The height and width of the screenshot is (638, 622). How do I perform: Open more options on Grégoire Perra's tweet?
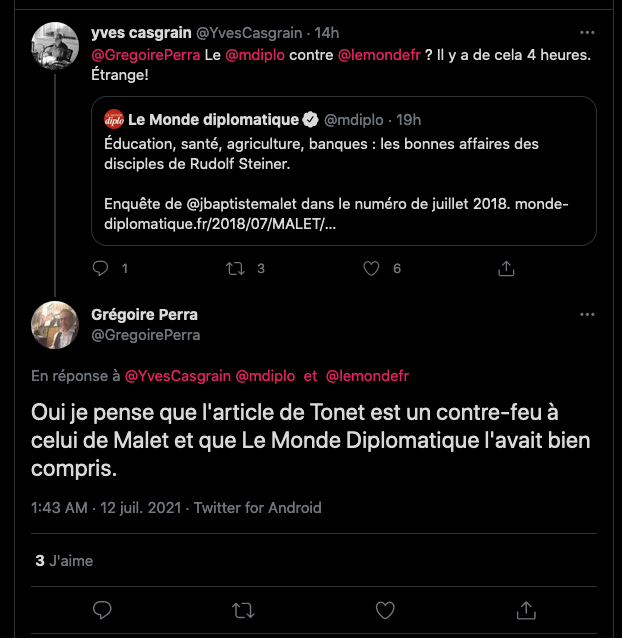(x=587, y=314)
